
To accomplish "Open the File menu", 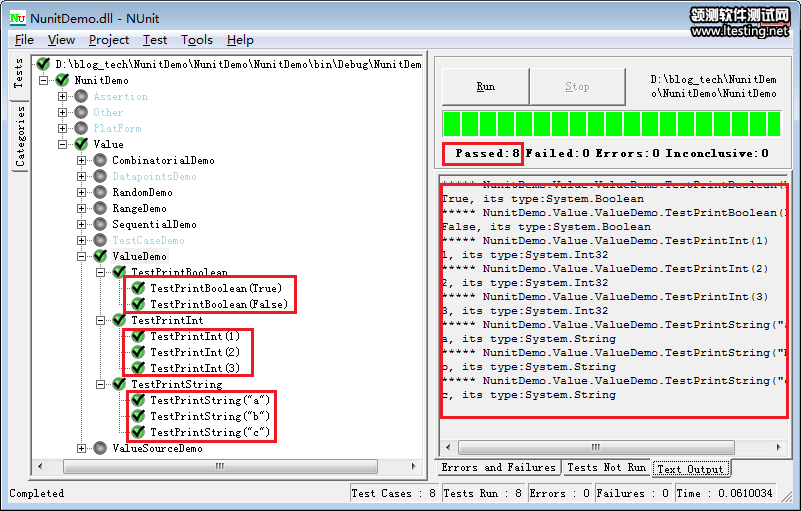I will (x=24, y=40).
